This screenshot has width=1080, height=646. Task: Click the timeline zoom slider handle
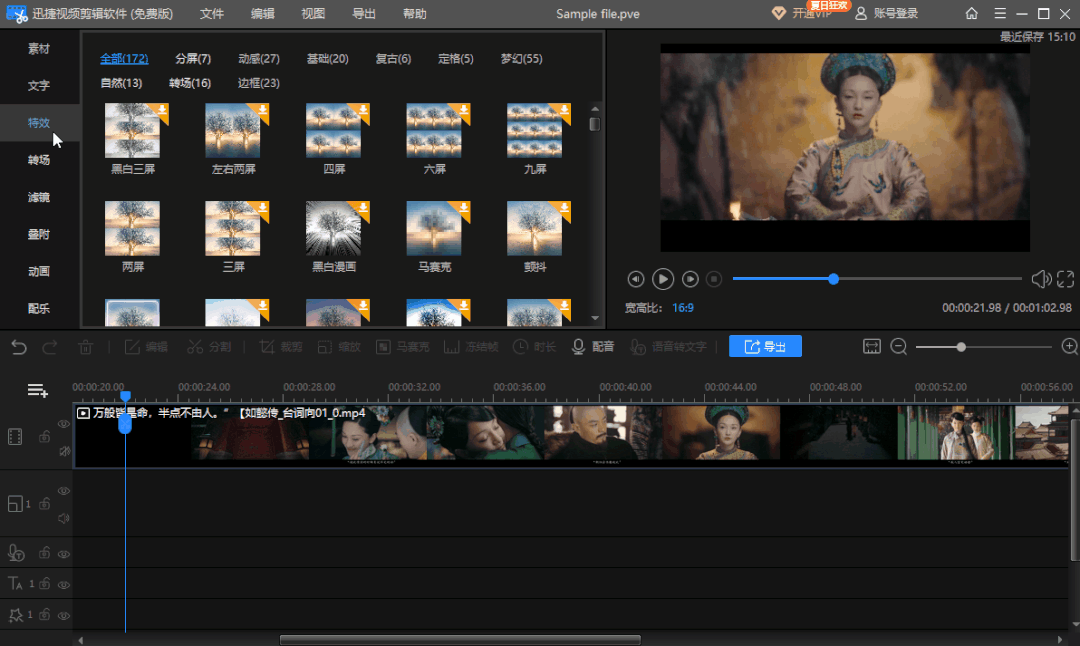click(961, 347)
